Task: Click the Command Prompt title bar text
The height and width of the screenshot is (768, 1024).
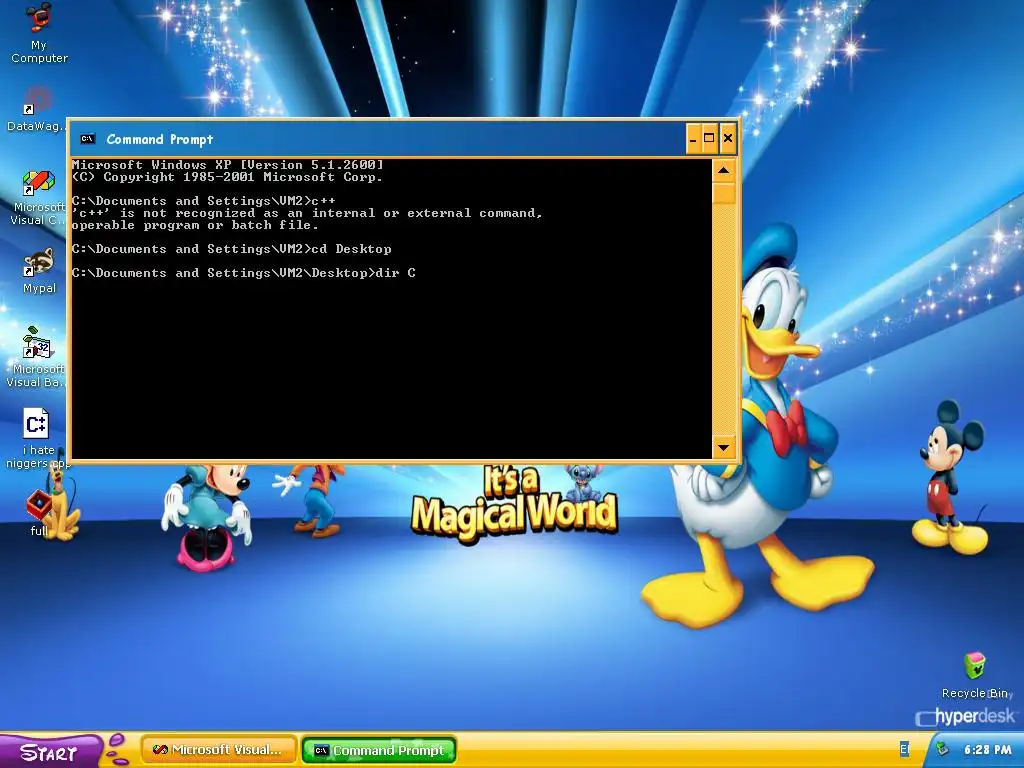Action: coord(159,139)
